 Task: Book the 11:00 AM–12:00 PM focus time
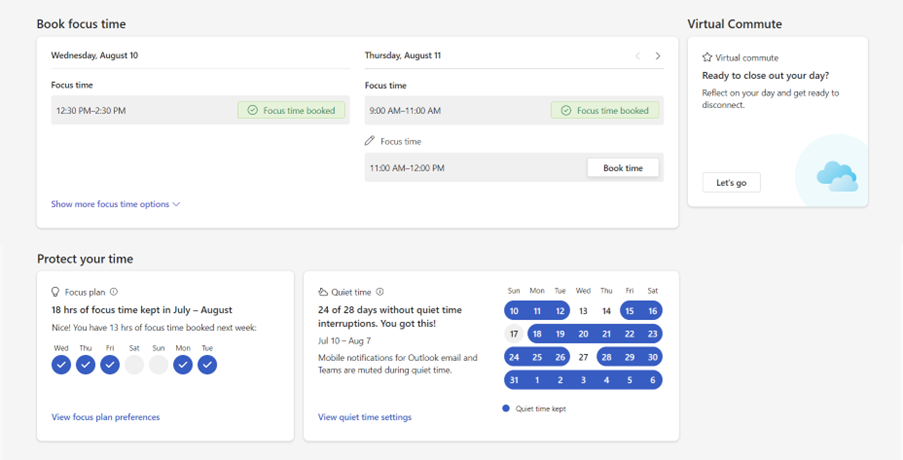tap(622, 168)
